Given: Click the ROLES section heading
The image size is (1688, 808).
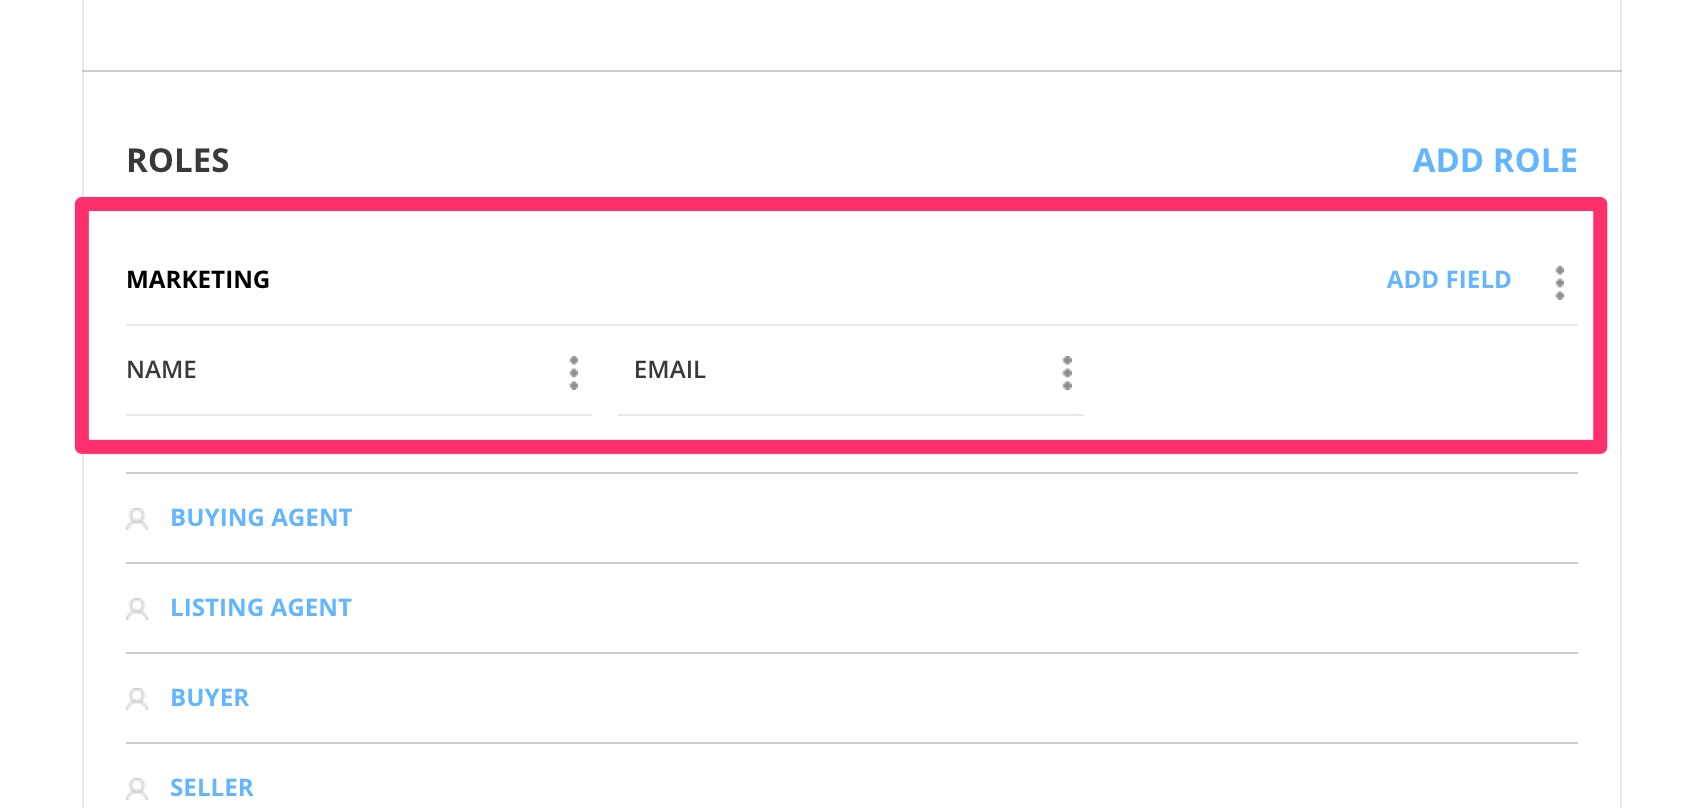Looking at the screenshot, I should [178, 161].
